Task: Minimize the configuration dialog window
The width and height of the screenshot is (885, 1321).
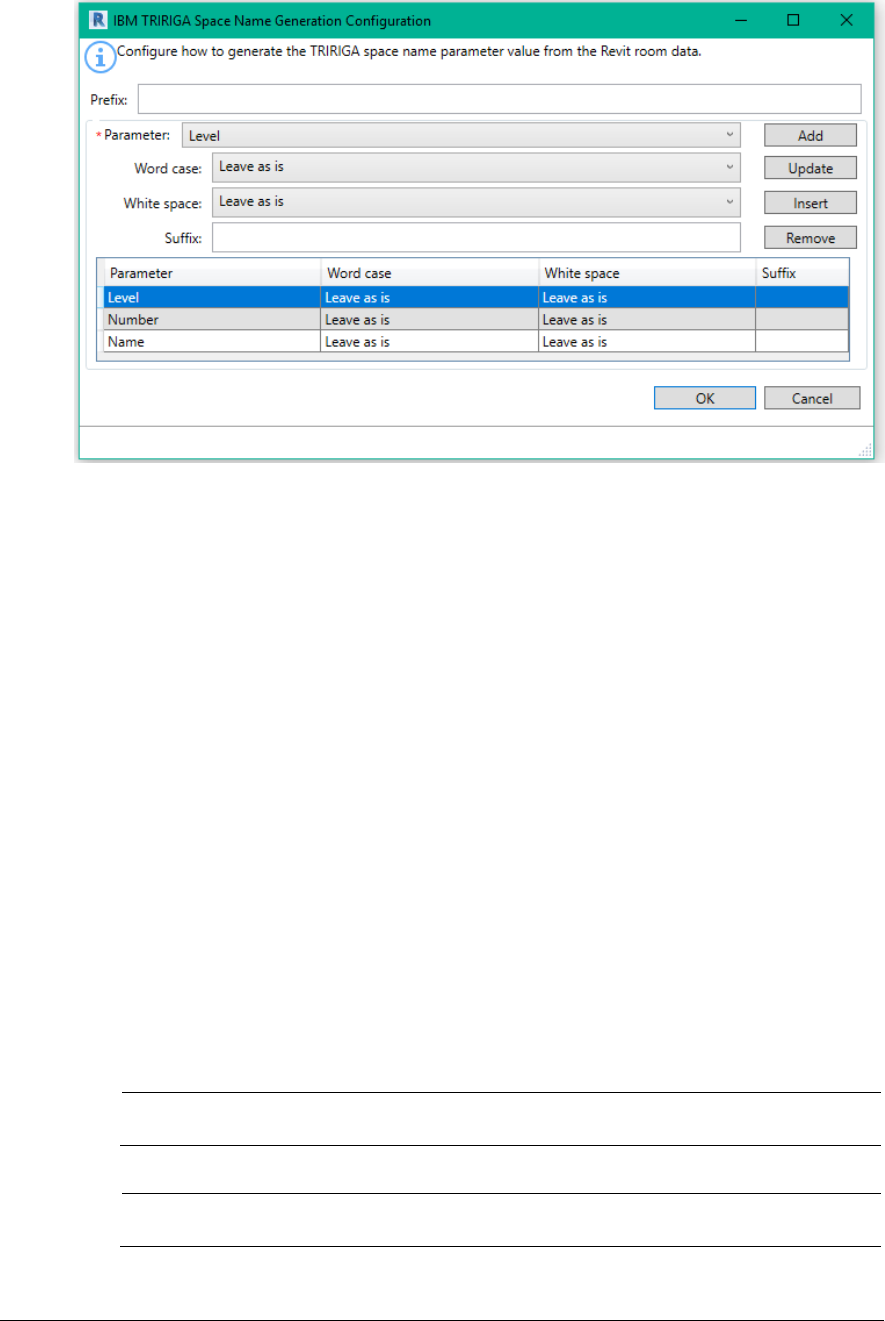Action: [x=742, y=20]
